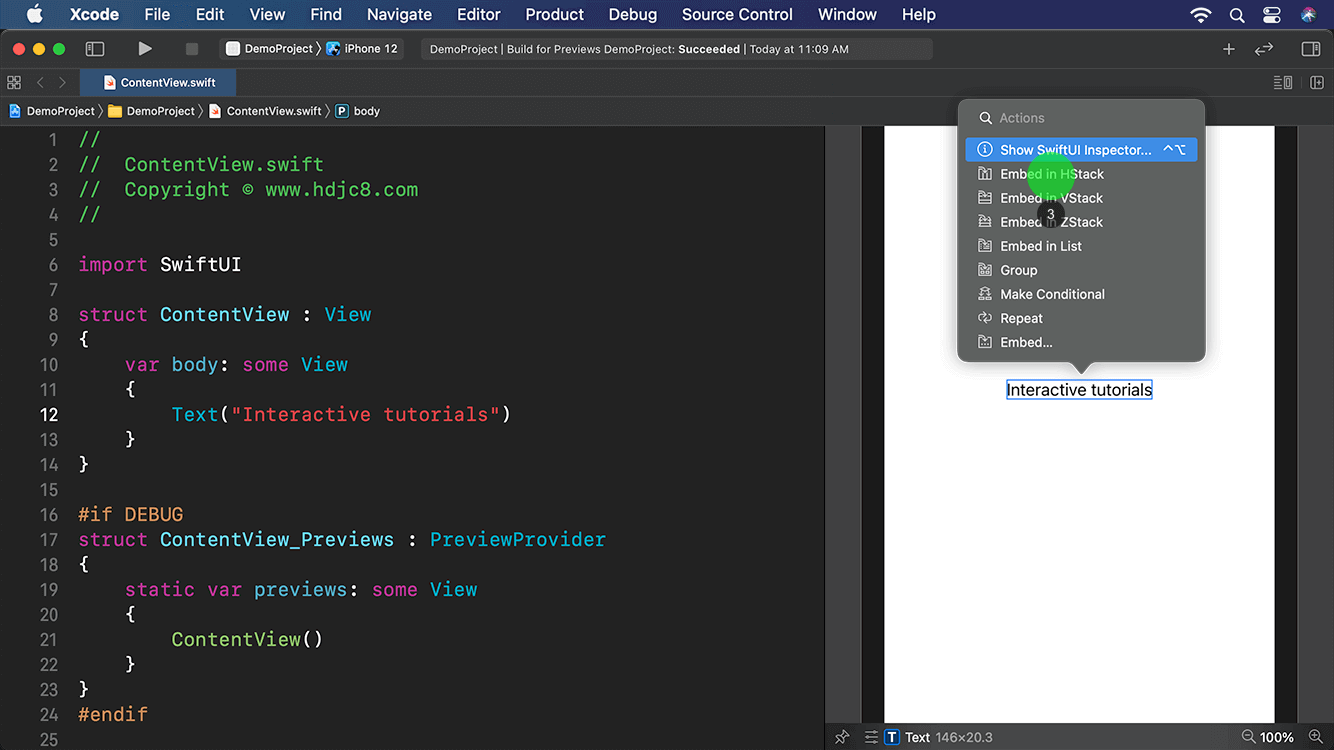1334x750 pixels.
Task: Click Text("Interactive tutorials") code line
Action: tap(341, 414)
